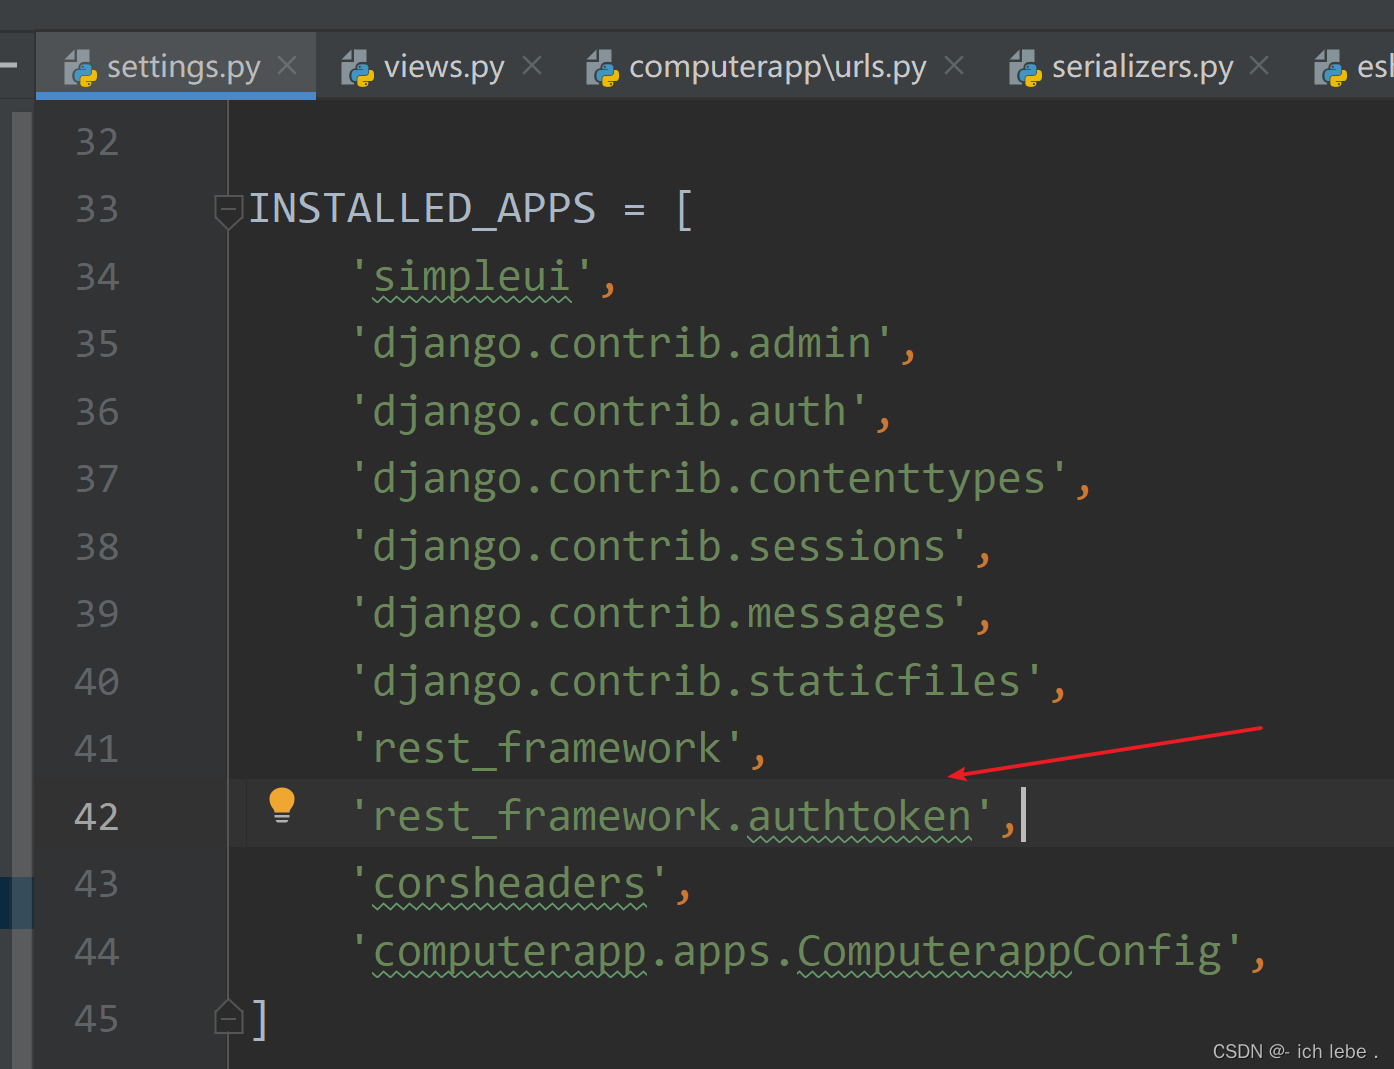Close the settings.py tab
Image resolution: width=1394 pixels, height=1069 pixels.
(287, 66)
